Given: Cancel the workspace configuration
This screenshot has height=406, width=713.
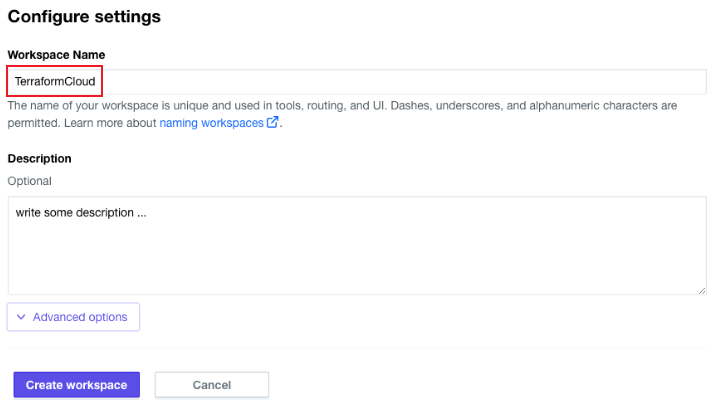Looking at the screenshot, I should [x=212, y=385].
